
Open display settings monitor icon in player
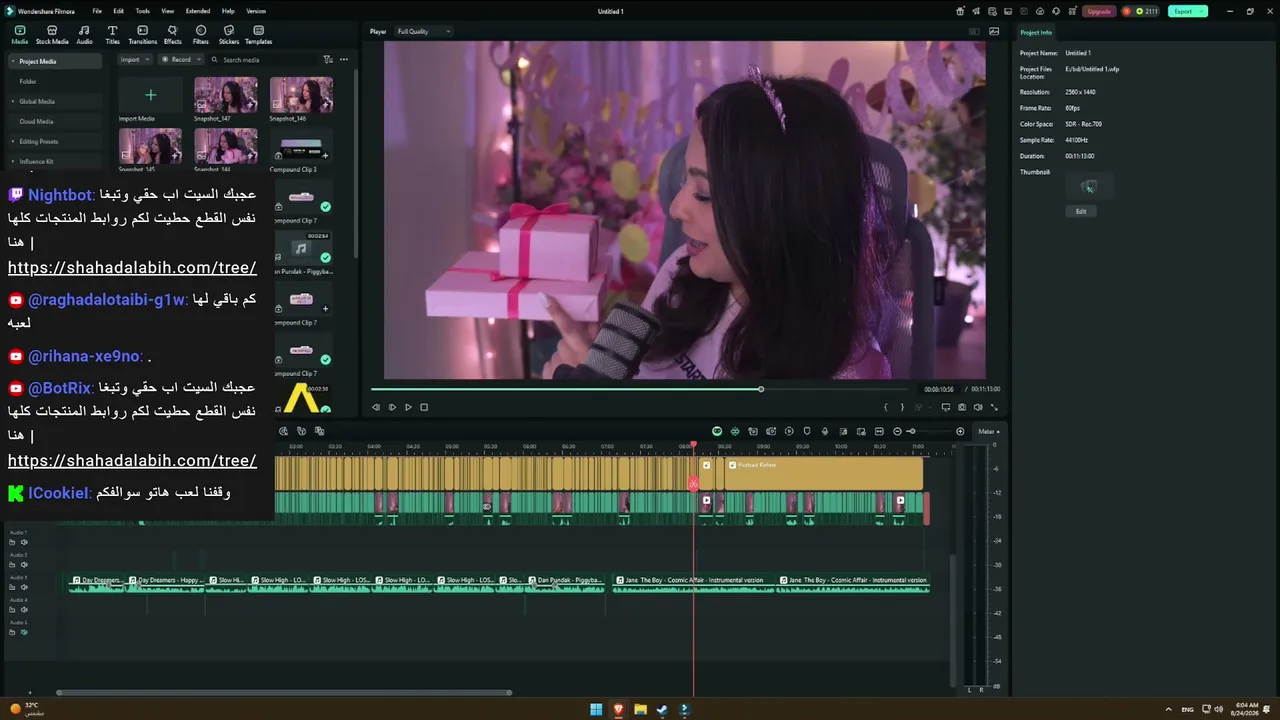(x=946, y=407)
